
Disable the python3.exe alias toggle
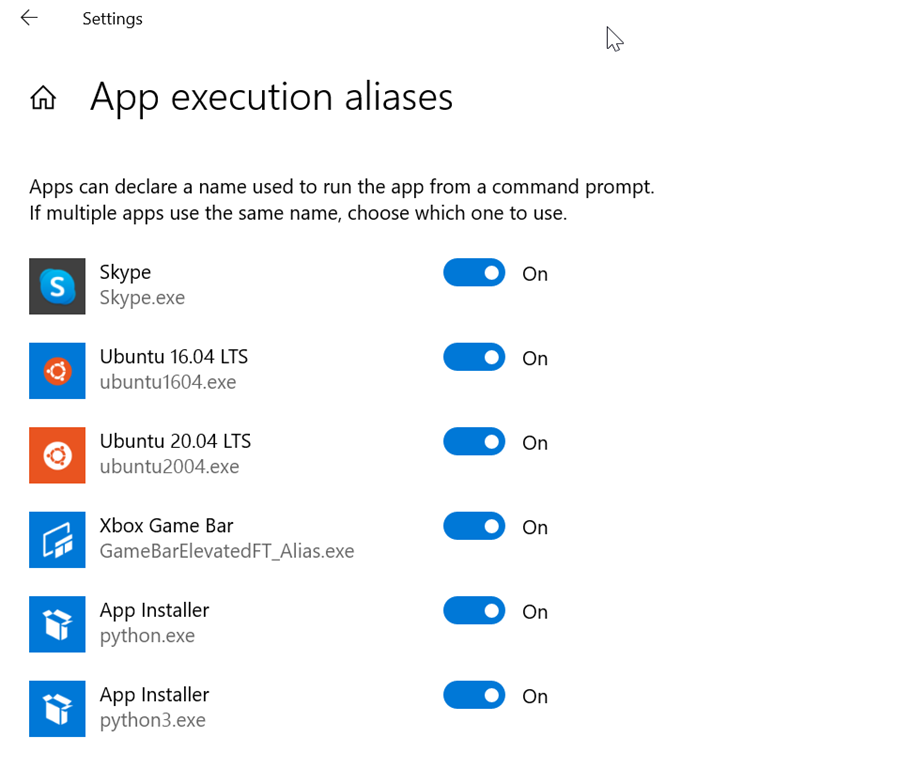click(x=474, y=696)
